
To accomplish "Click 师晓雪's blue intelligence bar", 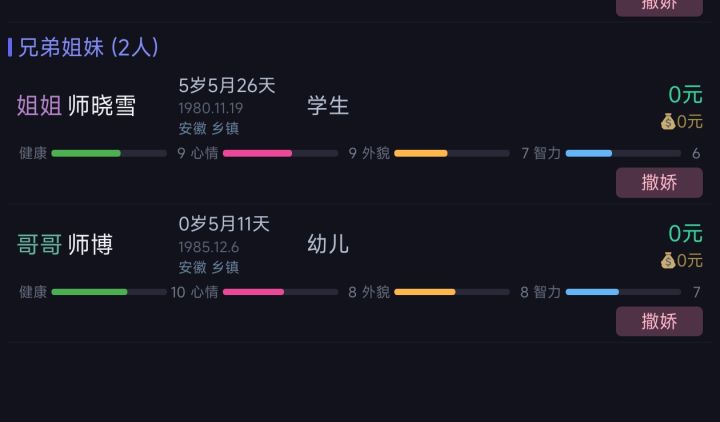I will pos(623,153).
